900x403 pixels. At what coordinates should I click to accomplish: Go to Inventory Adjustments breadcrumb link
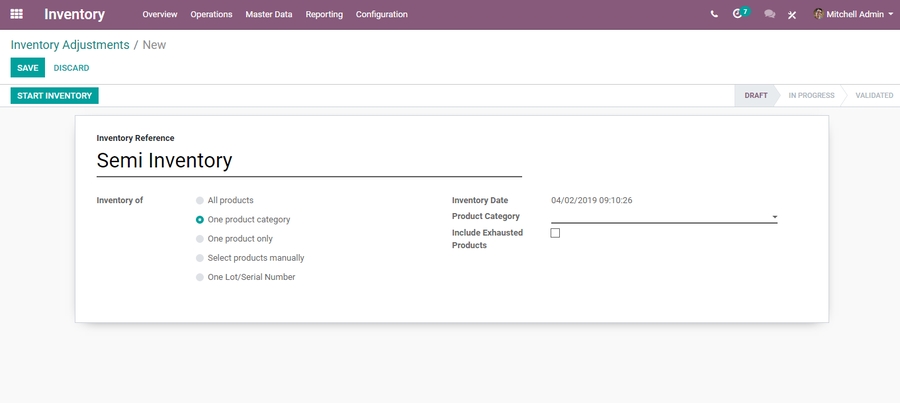tap(70, 45)
